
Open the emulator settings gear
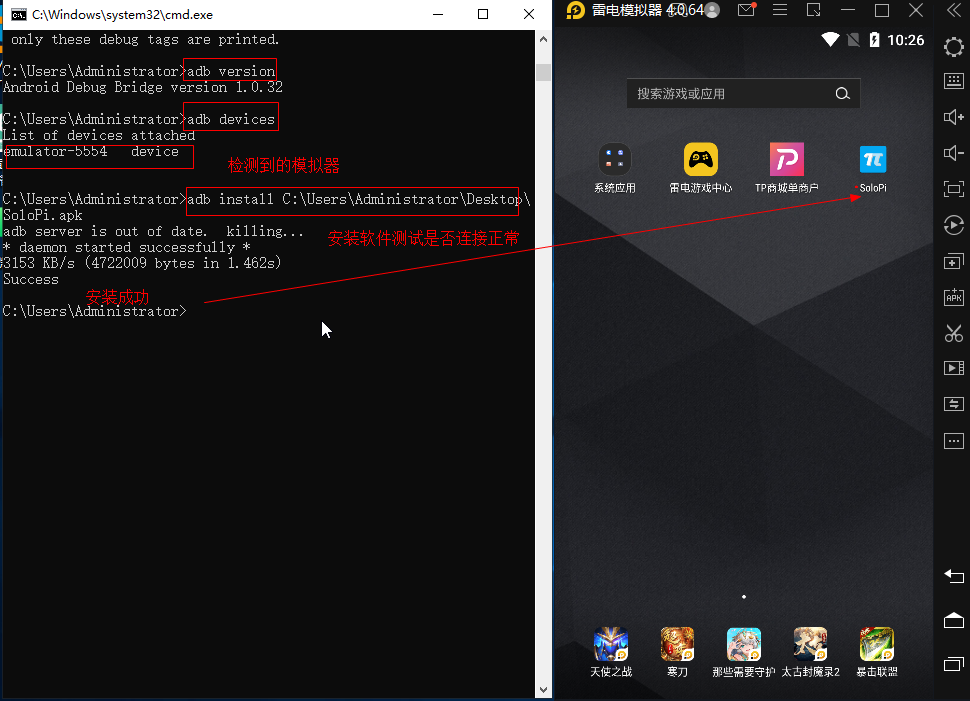pyautogui.click(x=953, y=47)
